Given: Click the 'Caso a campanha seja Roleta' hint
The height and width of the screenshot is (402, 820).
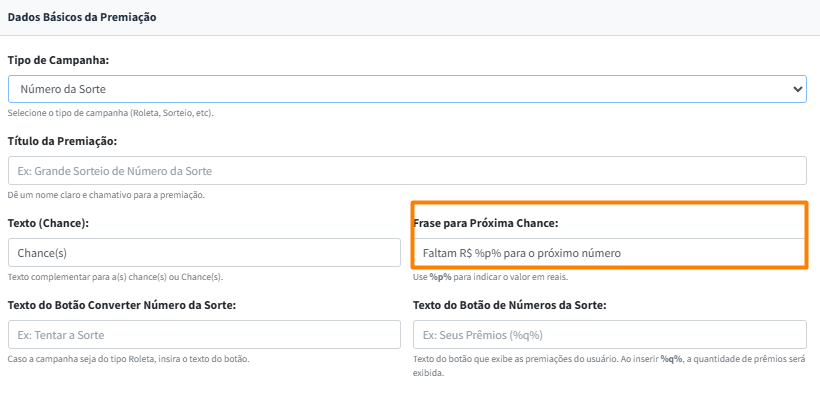Looking at the screenshot, I should click(x=128, y=358).
